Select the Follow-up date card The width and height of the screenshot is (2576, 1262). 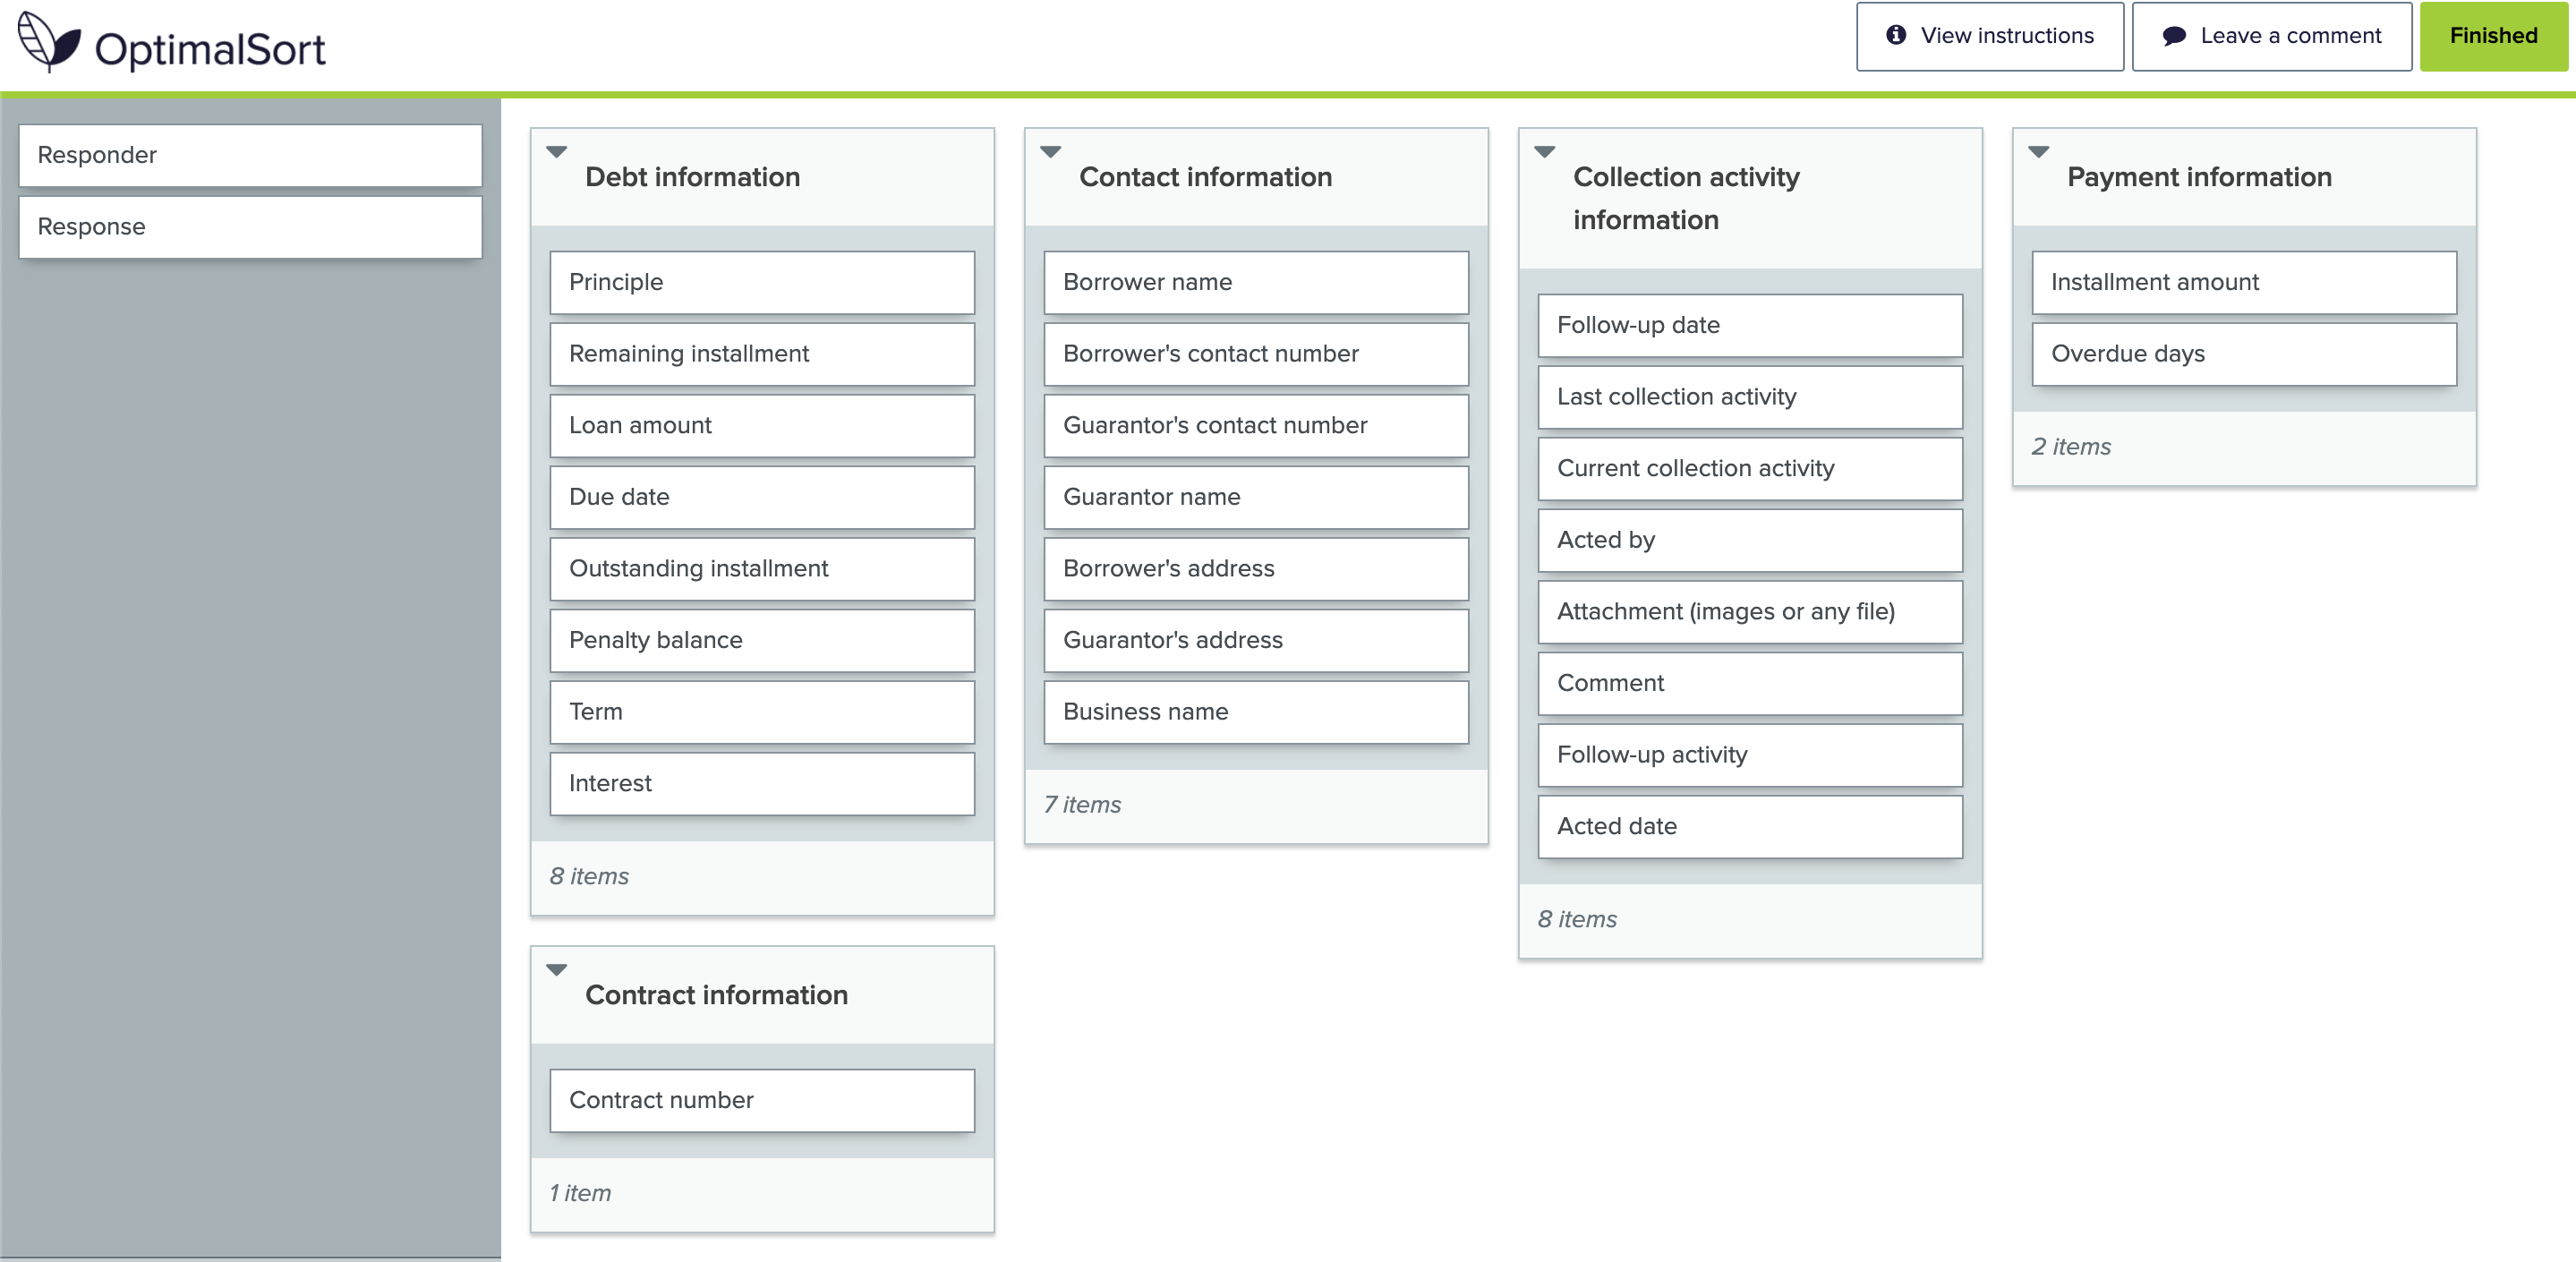point(1750,325)
